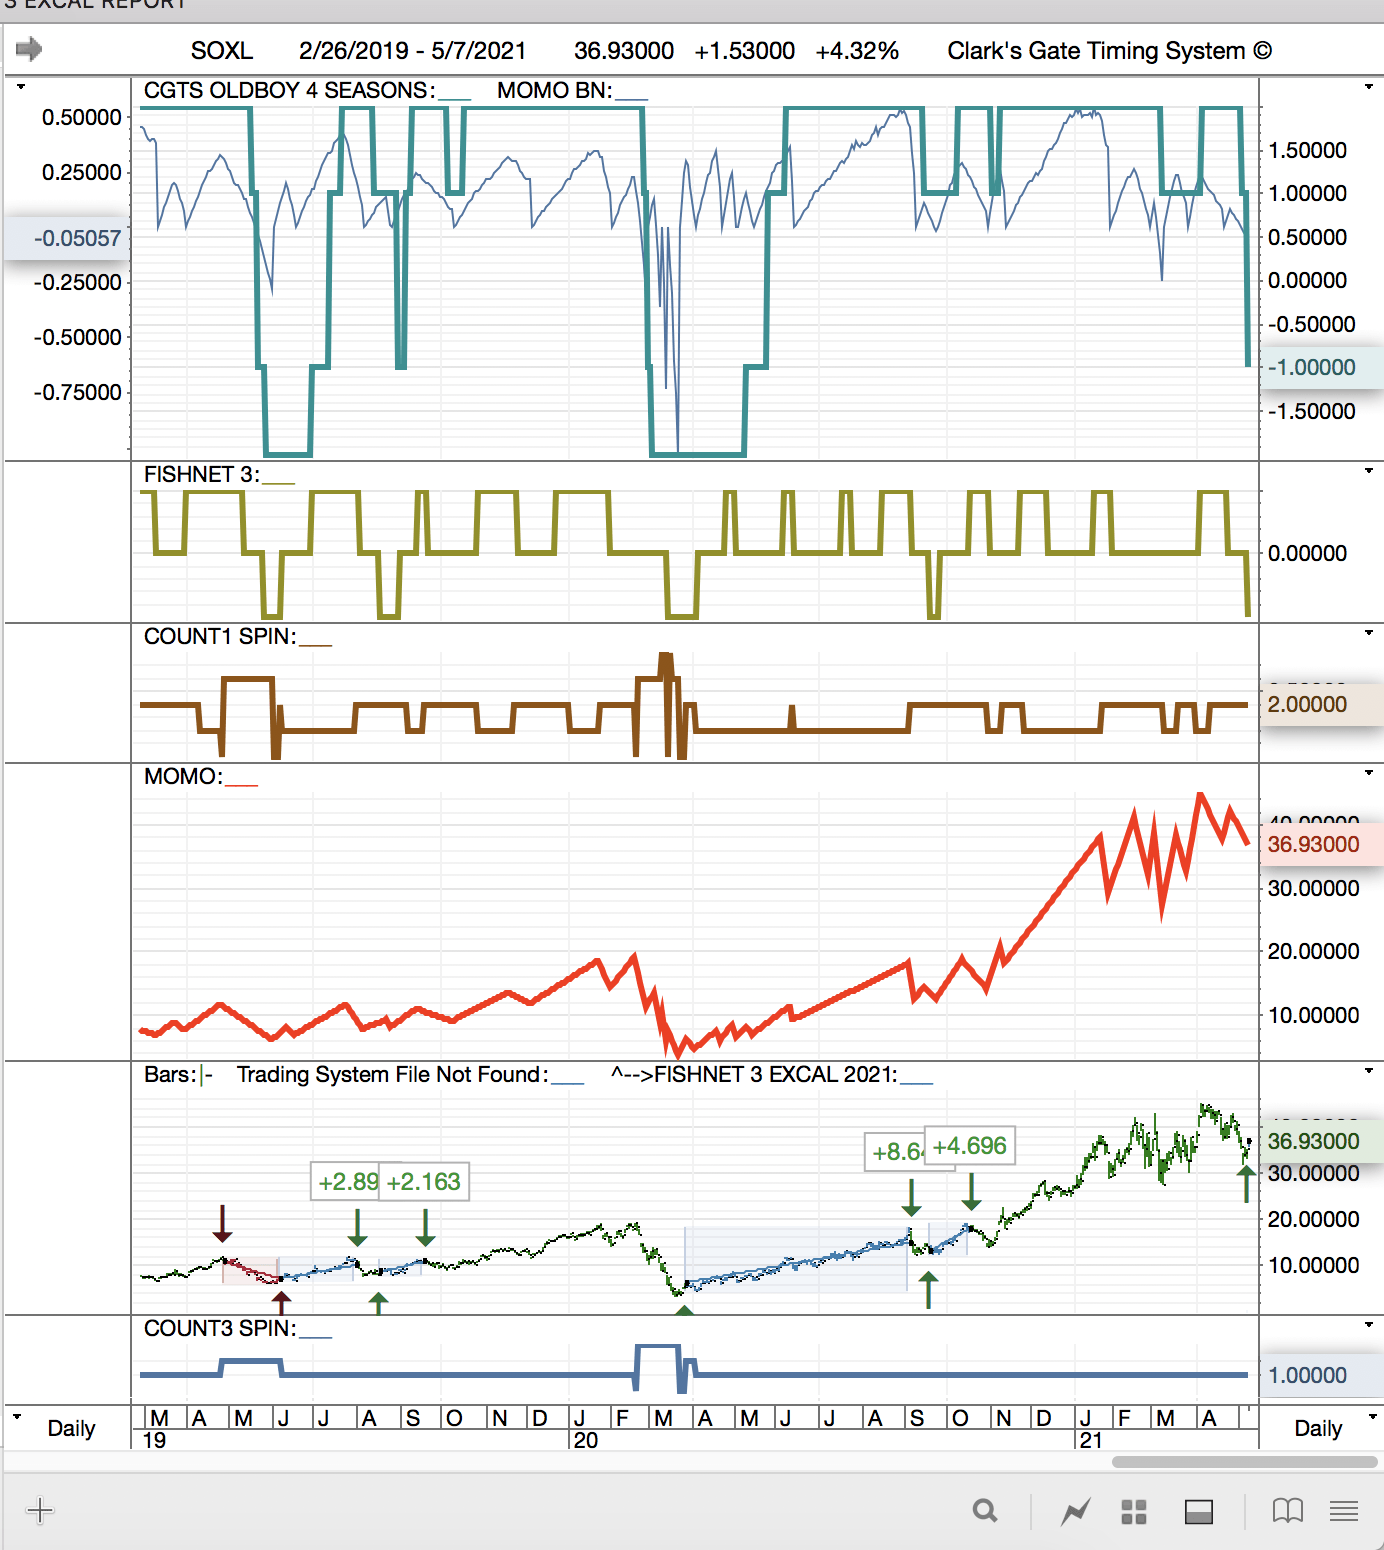Open the four-square grid layout icon
The height and width of the screenshot is (1550, 1384).
[1134, 1512]
